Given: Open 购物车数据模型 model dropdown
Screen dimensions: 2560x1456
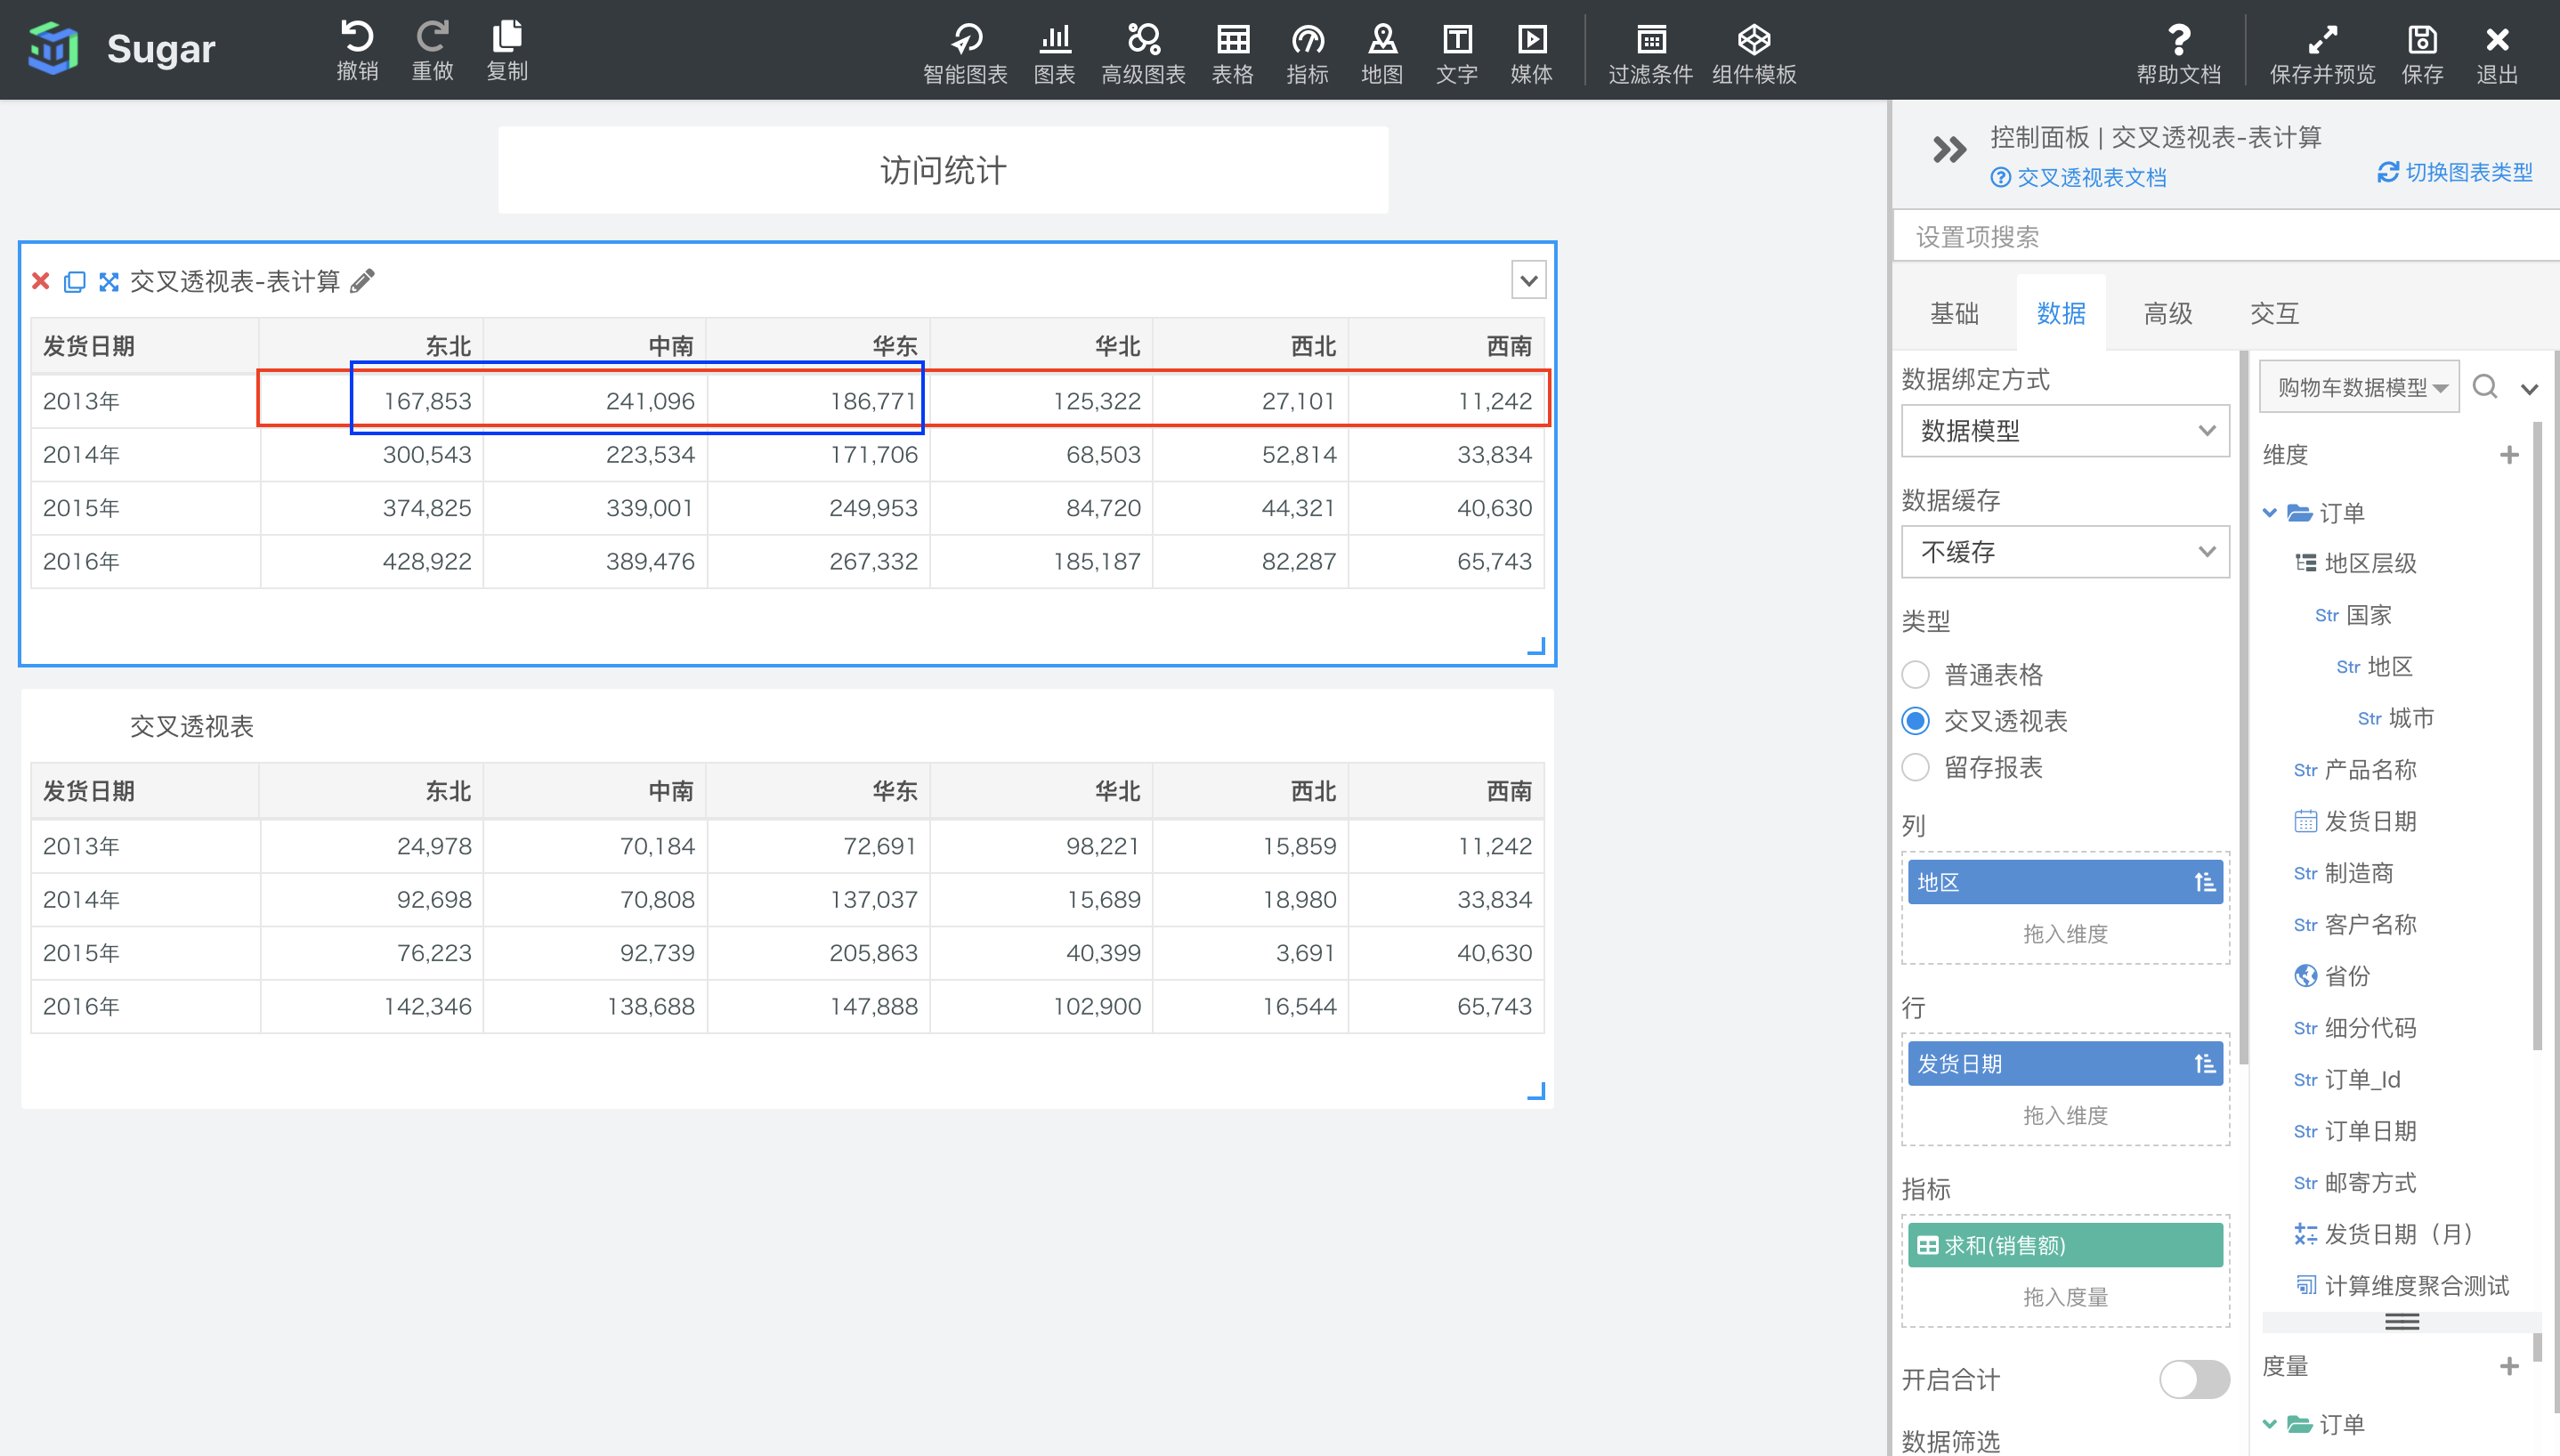Looking at the screenshot, I should point(2359,387).
